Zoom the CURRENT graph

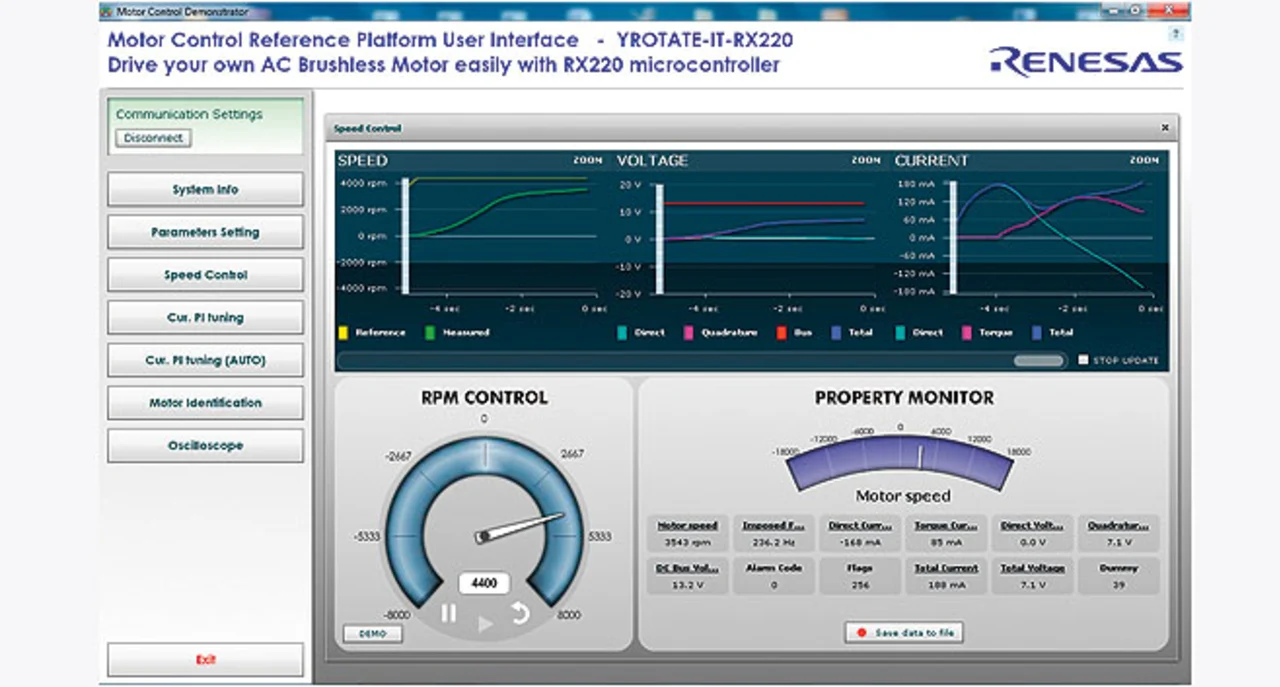[1144, 160]
